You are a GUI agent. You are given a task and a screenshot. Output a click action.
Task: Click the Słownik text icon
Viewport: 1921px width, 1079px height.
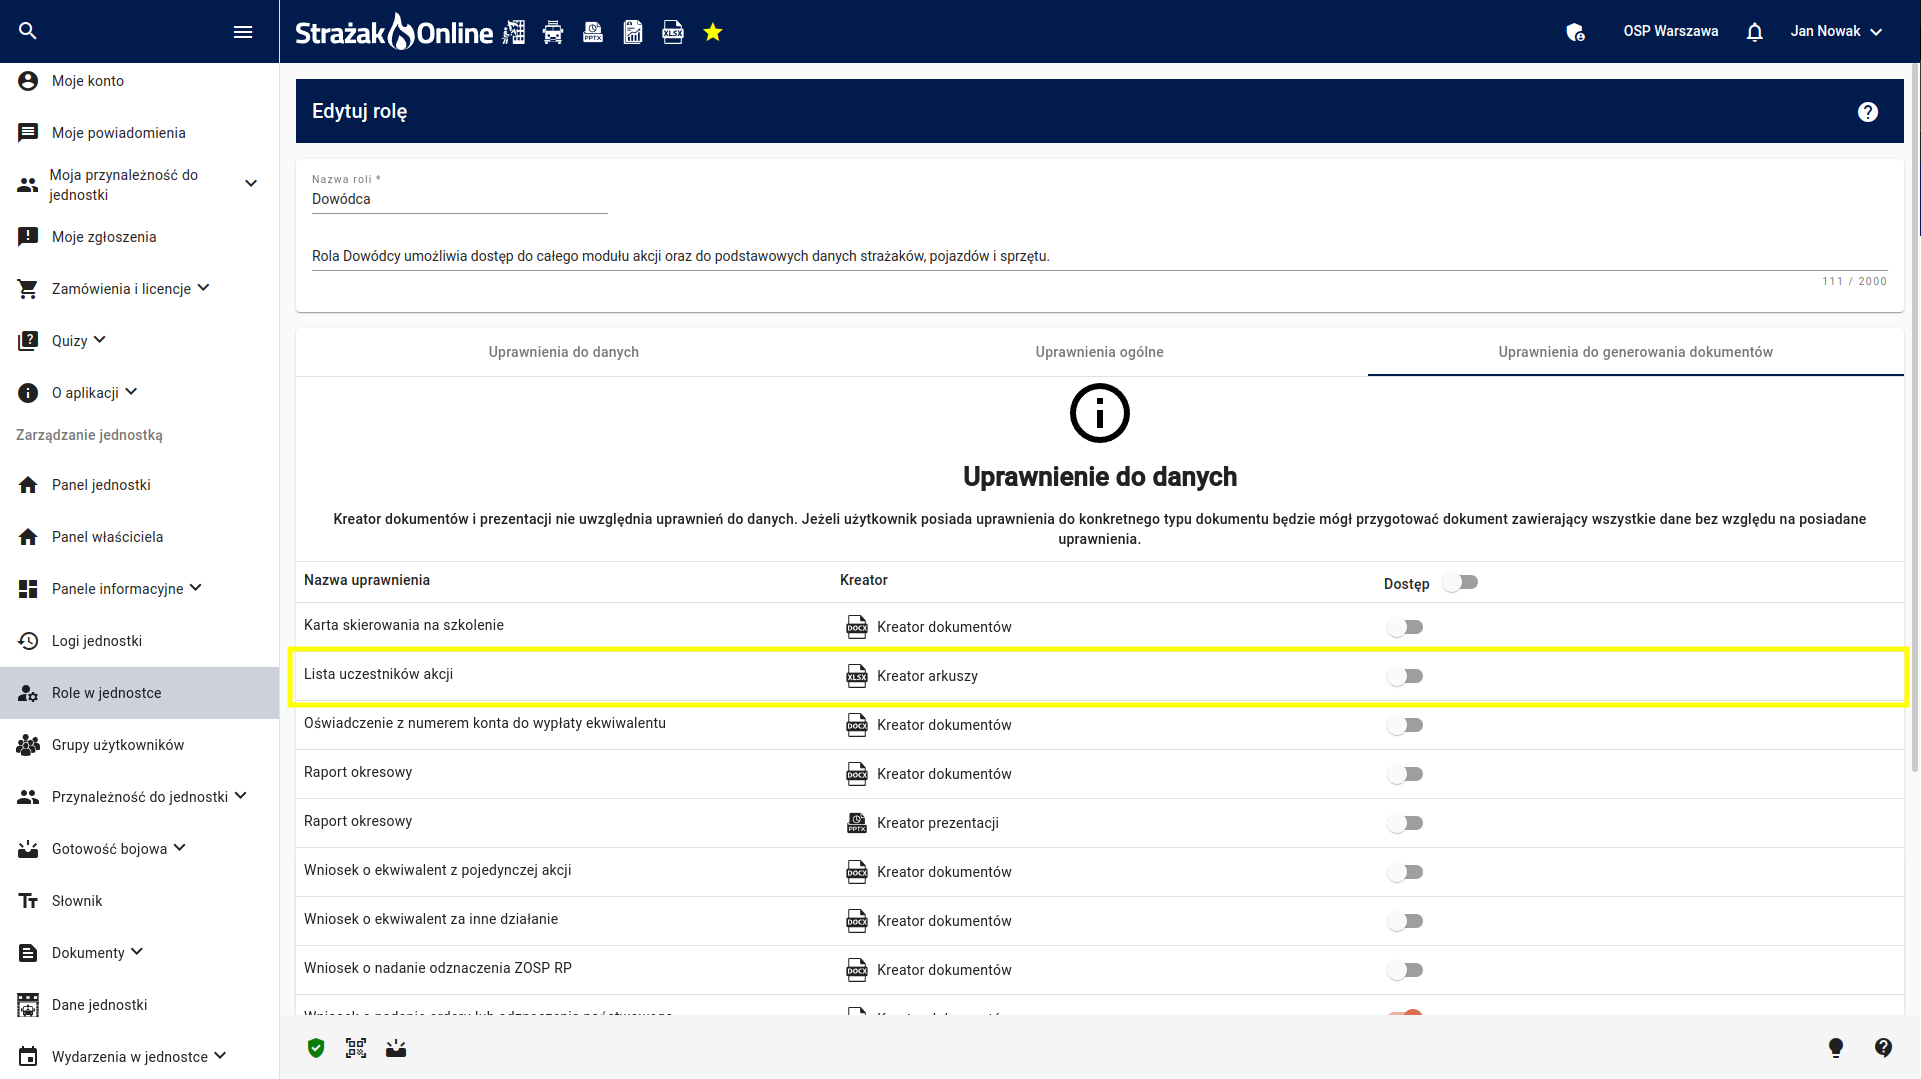click(28, 901)
